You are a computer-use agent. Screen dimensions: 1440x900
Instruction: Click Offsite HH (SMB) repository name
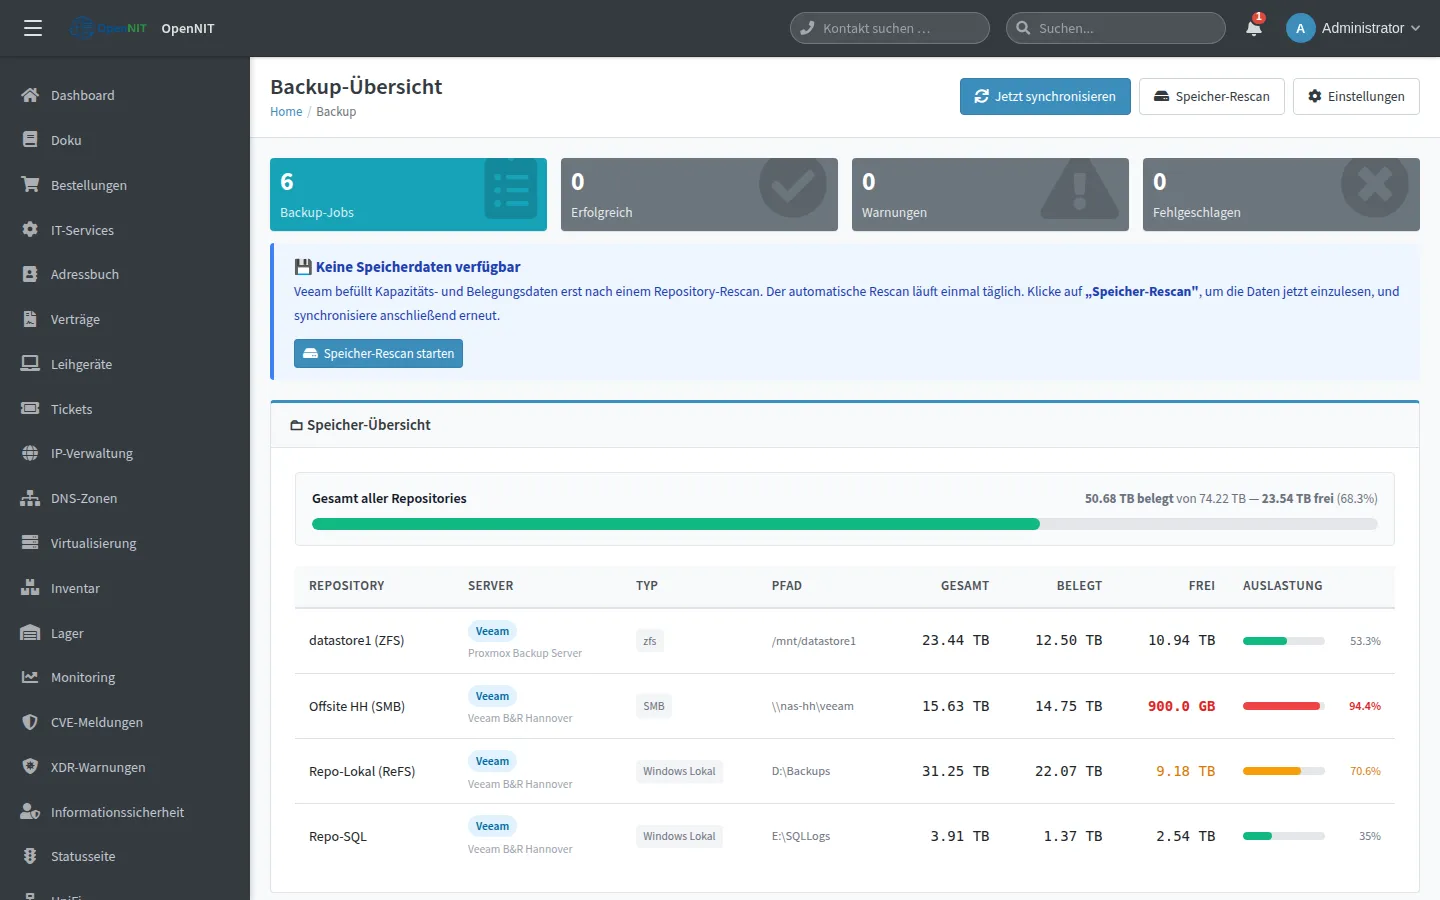click(x=356, y=706)
